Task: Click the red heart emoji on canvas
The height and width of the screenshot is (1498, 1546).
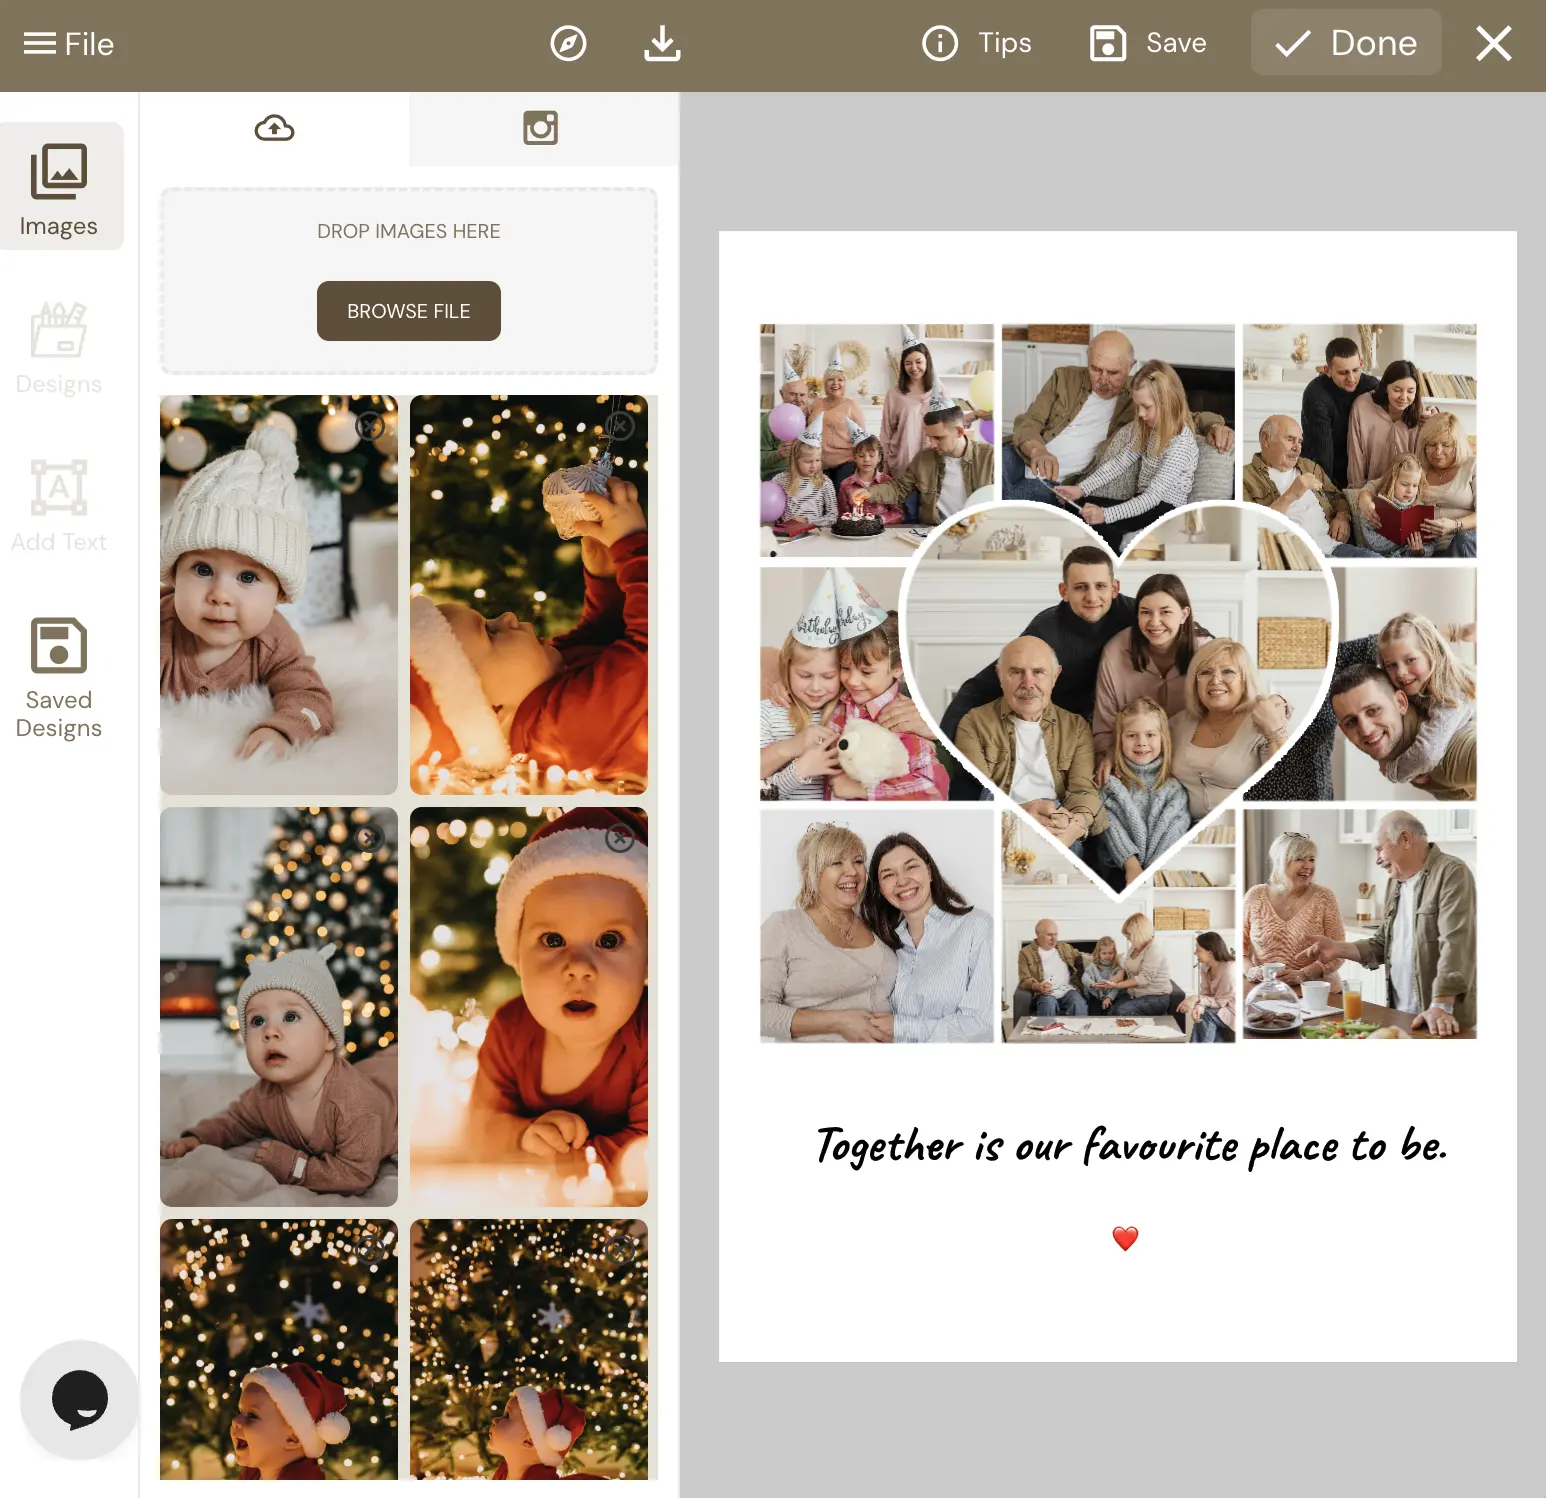Action: [x=1125, y=1238]
